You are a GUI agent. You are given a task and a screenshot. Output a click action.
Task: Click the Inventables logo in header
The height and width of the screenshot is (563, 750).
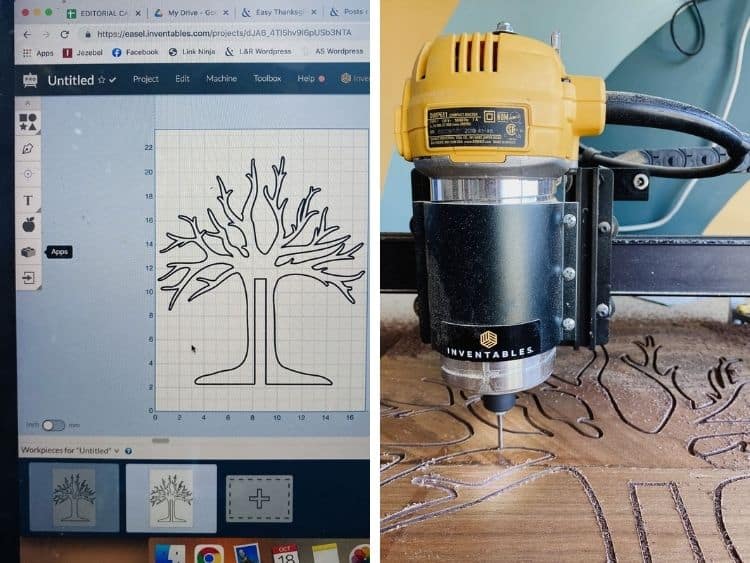[x=346, y=78]
